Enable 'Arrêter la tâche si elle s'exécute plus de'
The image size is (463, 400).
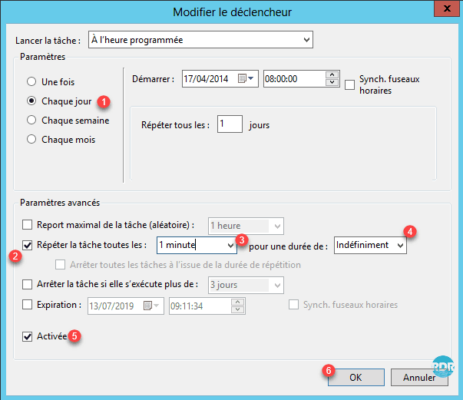(27, 285)
